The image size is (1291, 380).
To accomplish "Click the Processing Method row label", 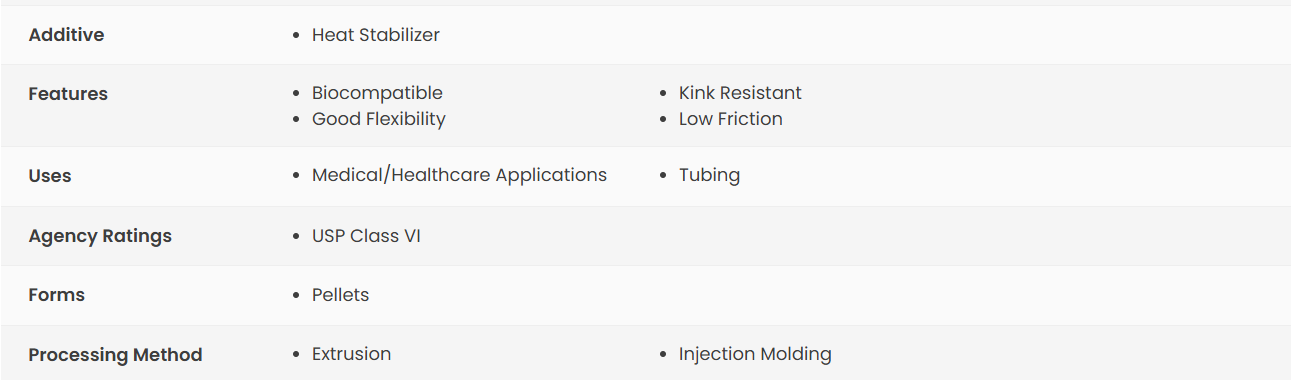I will pos(115,355).
